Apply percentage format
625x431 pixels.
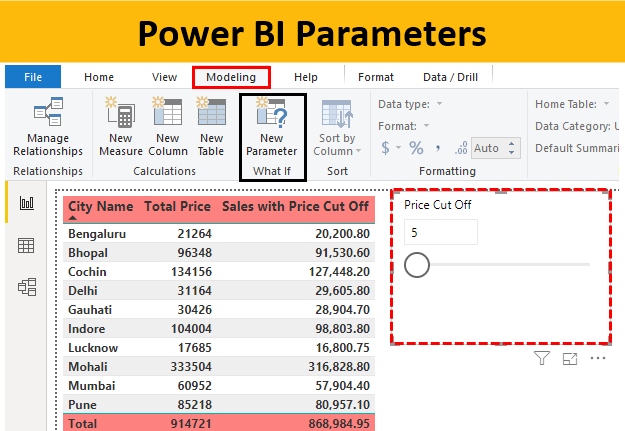[416, 148]
